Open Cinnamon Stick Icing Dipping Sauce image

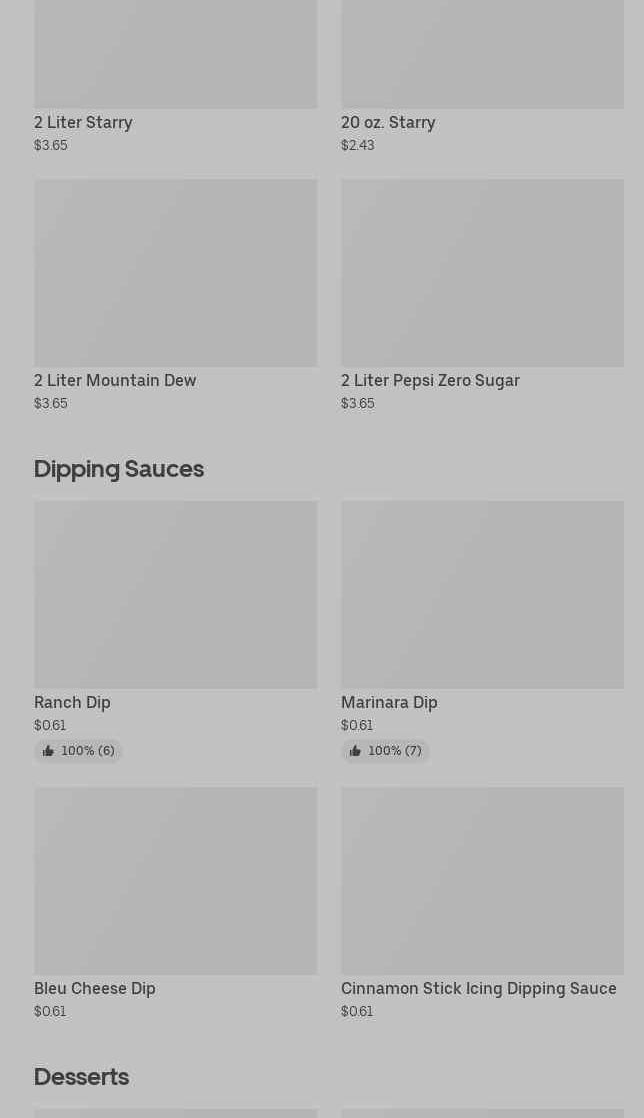click(482, 881)
